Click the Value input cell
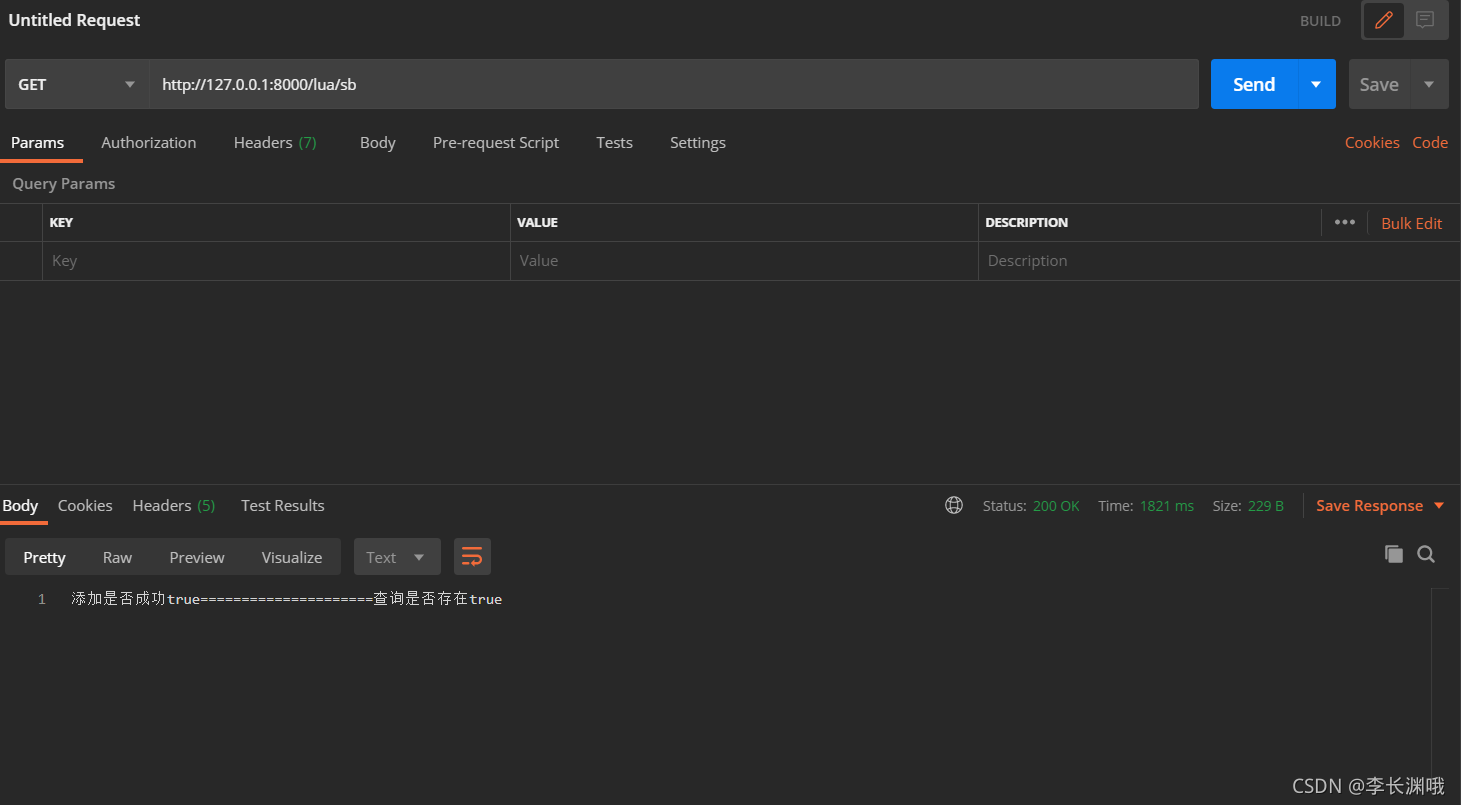The width and height of the screenshot is (1461, 805). pyautogui.click(x=744, y=261)
